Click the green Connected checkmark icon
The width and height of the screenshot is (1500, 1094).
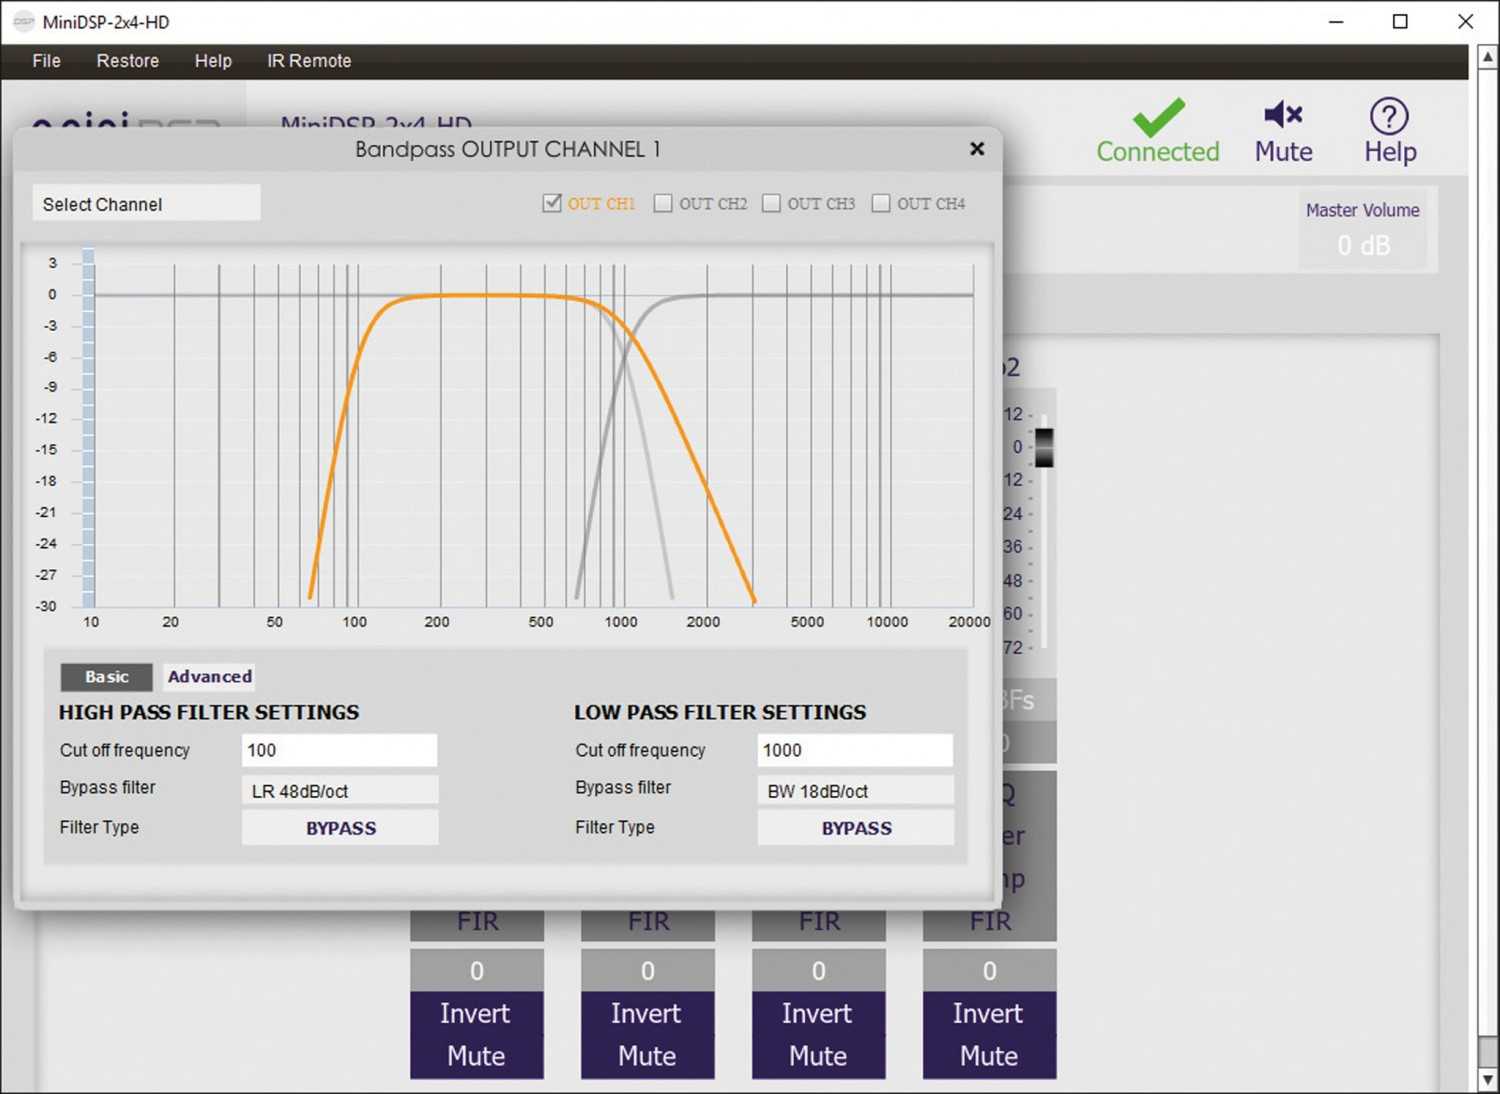(x=1158, y=116)
